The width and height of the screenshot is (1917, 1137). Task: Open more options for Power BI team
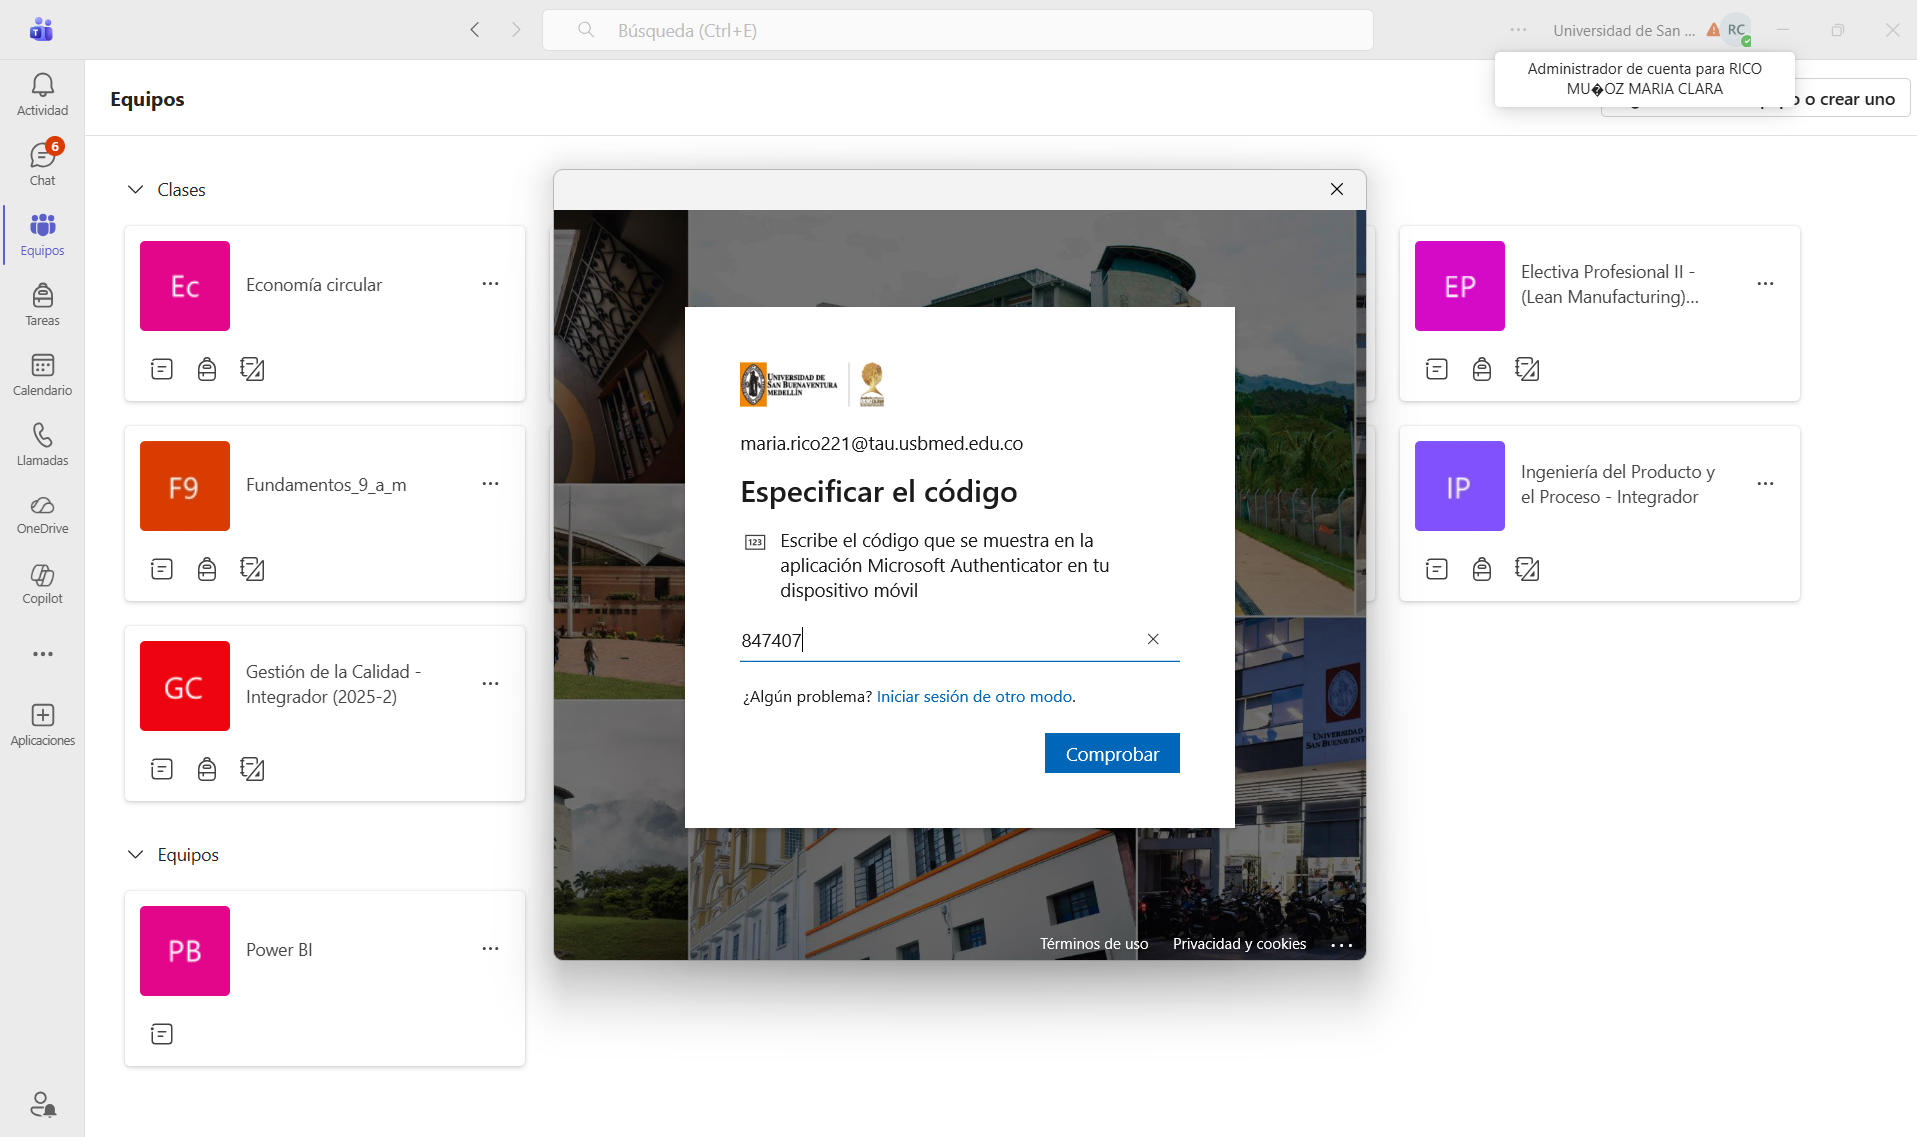490,949
